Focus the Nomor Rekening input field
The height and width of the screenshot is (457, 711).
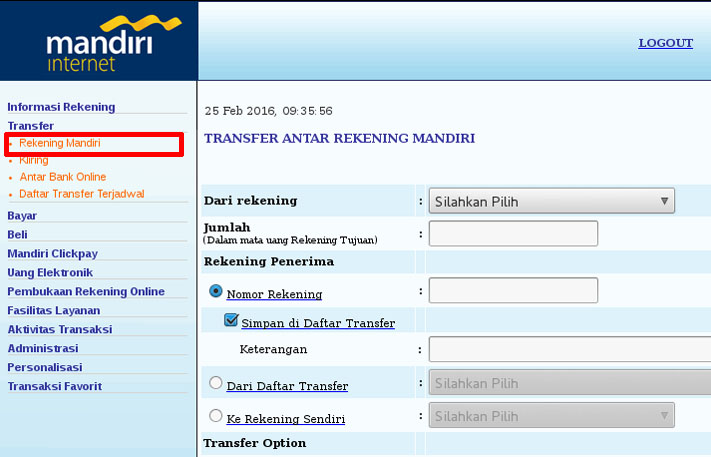[513, 290]
